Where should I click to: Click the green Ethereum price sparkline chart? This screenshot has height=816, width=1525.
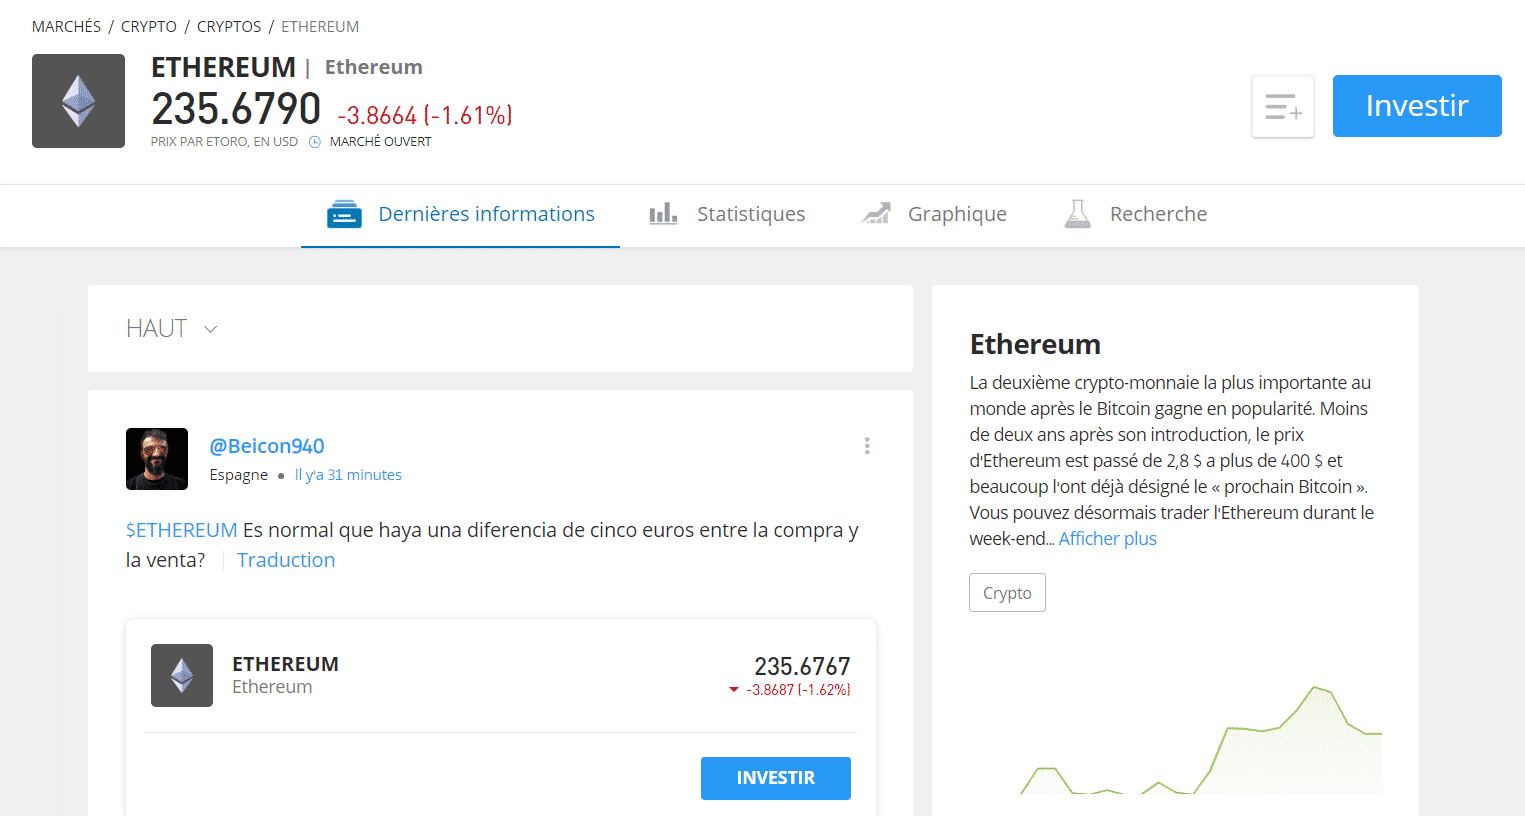[1200, 740]
